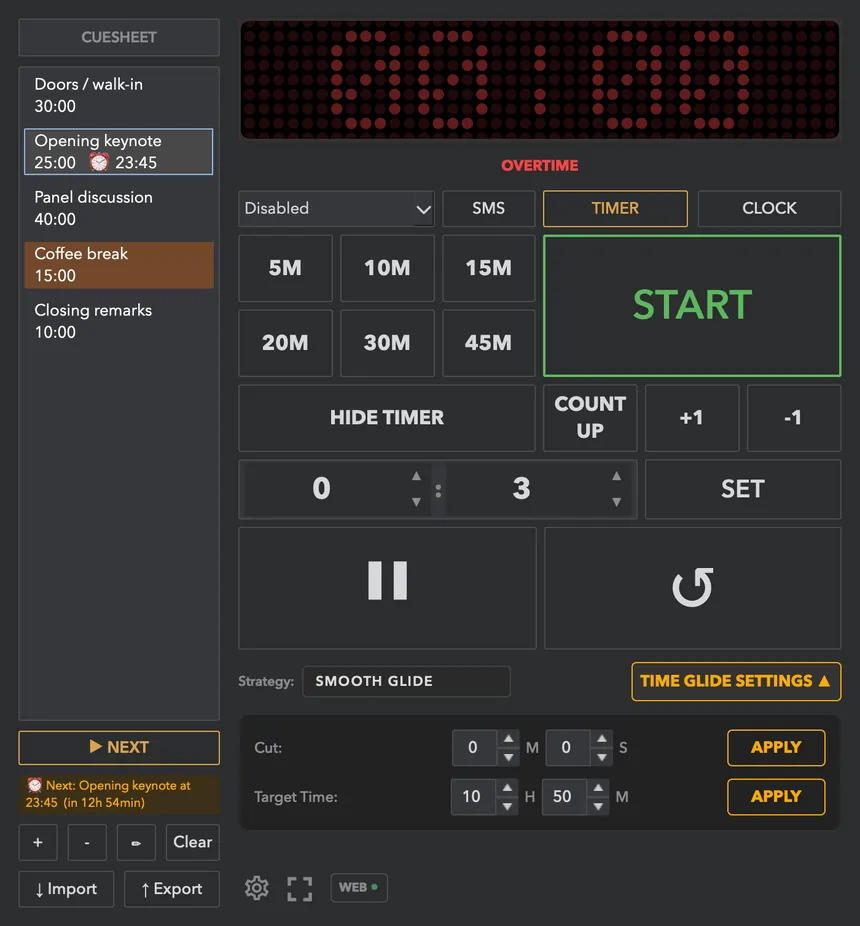Add one minute with +1
Image resolution: width=860 pixels, height=926 pixels.
coord(692,418)
